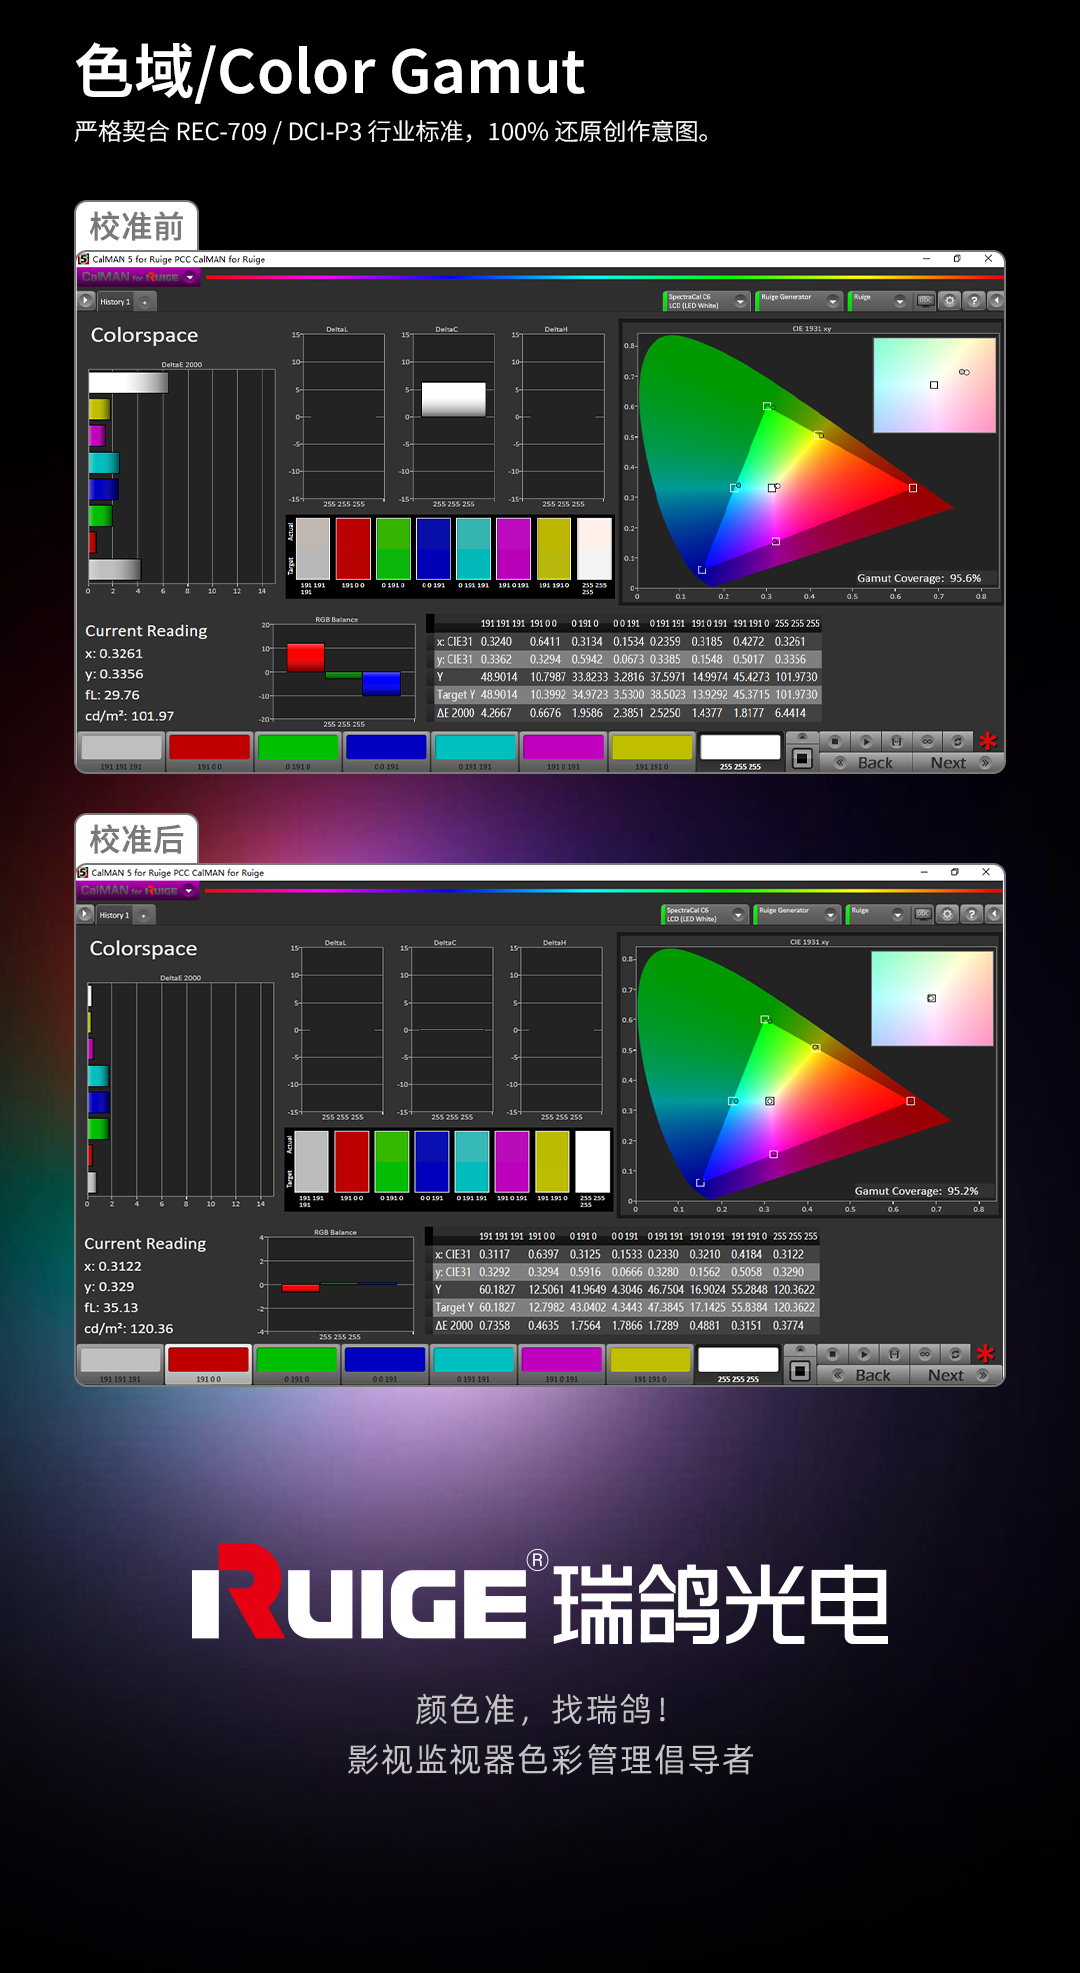Open the Ruige Generator dropdown in the bottom window

830,914
